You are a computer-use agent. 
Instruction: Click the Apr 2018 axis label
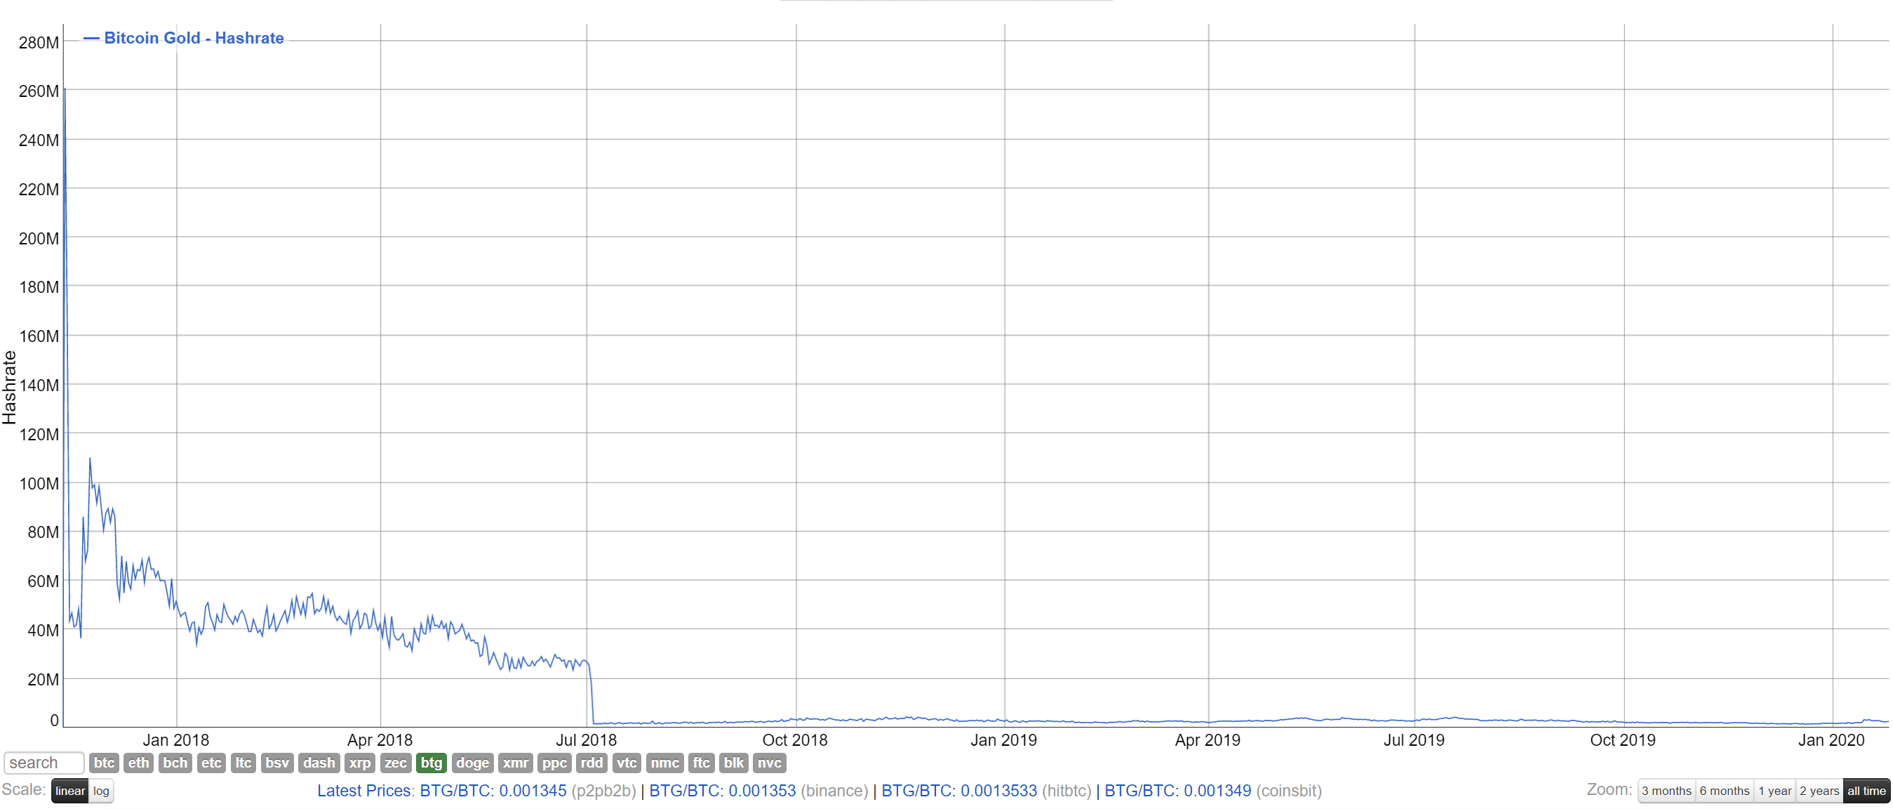coord(380,740)
